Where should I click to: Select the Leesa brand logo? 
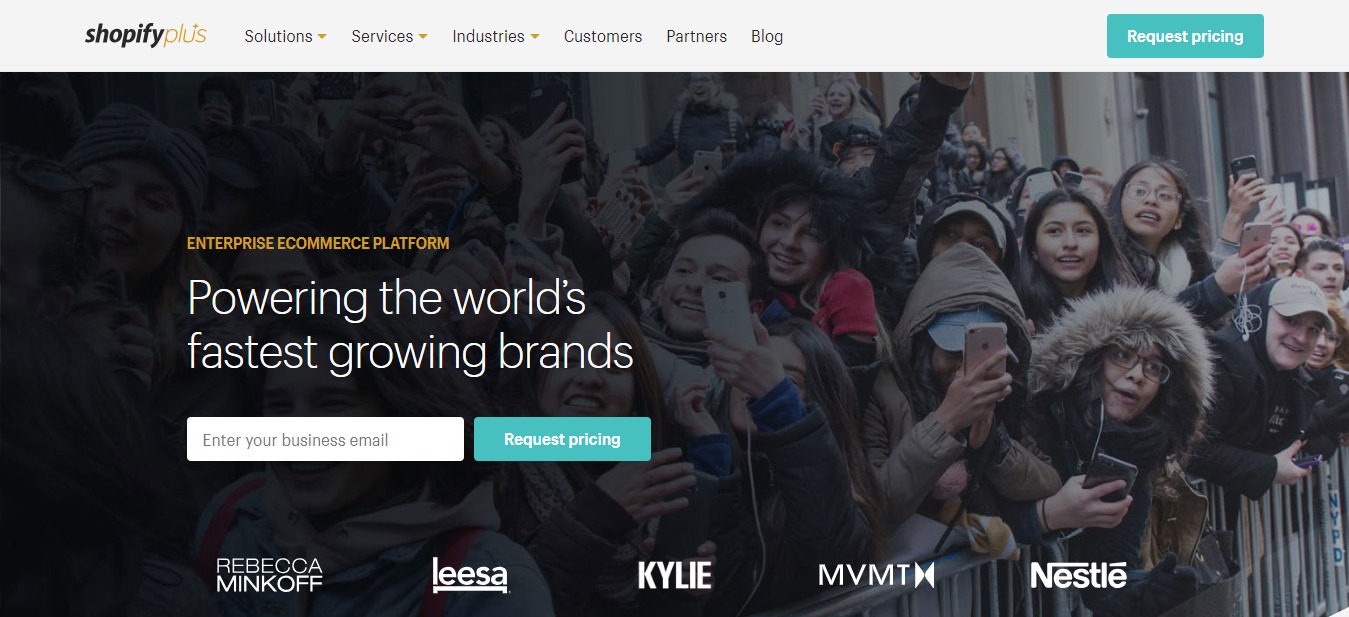coord(470,575)
